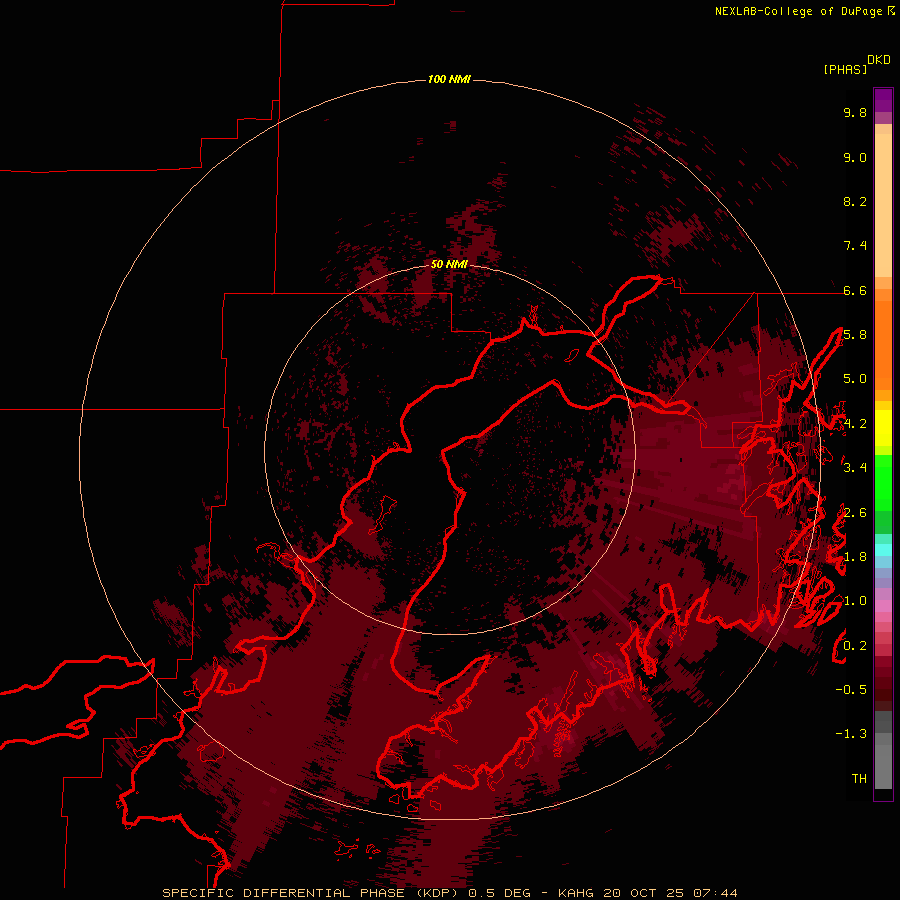The height and width of the screenshot is (900, 900).
Task: Select the 5.8 scale value
Action: point(855,335)
